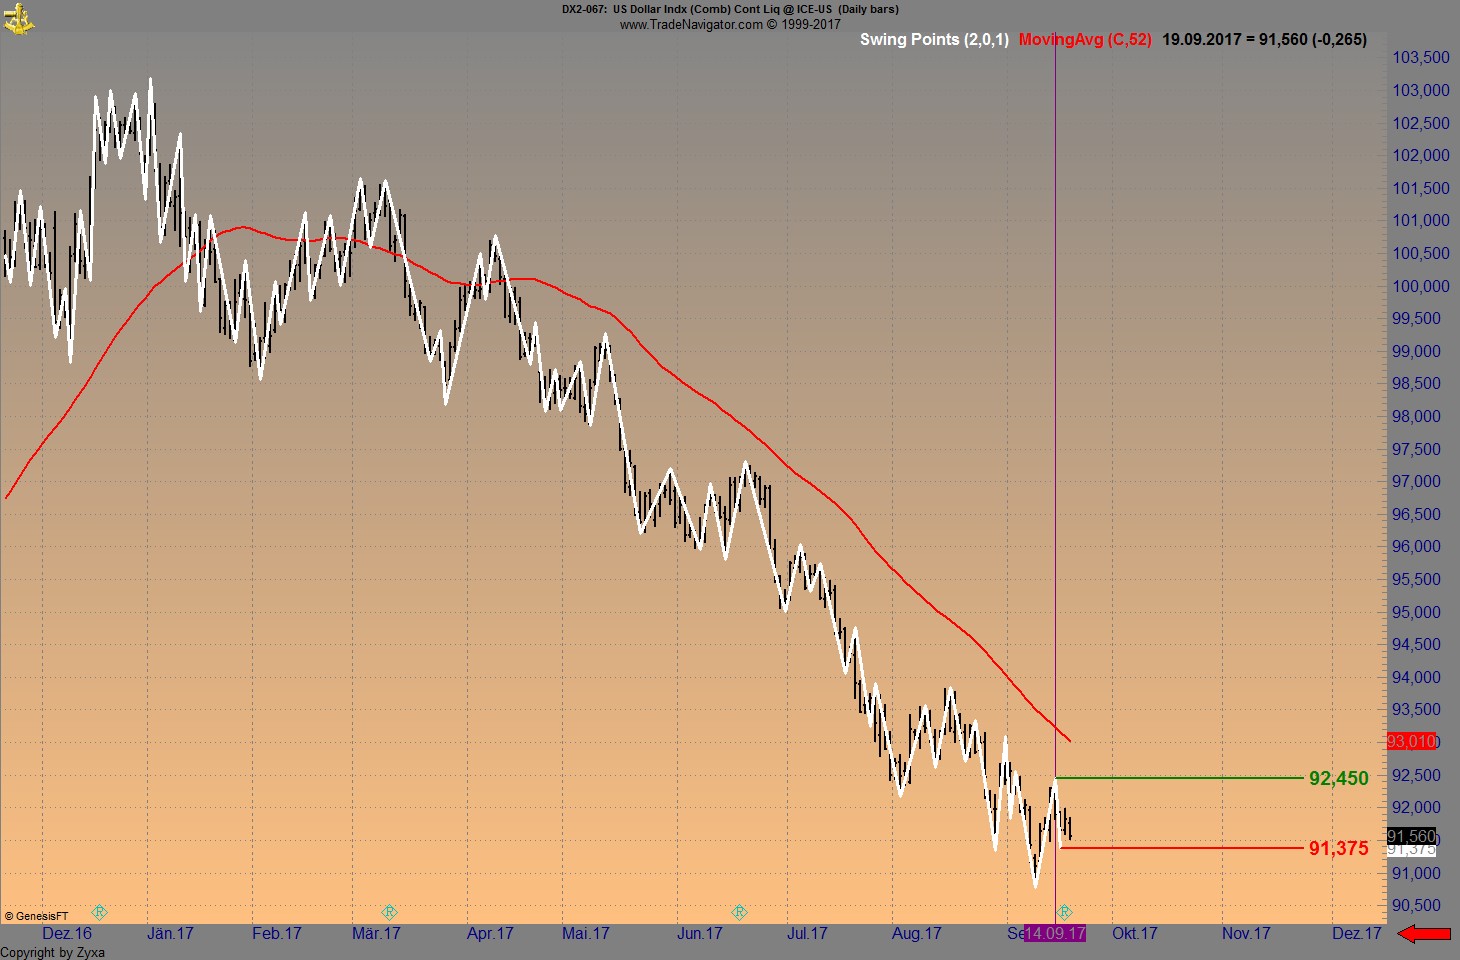The height and width of the screenshot is (960, 1460).
Task: Click the 100,000 price axis value
Action: pyautogui.click(x=1421, y=286)
